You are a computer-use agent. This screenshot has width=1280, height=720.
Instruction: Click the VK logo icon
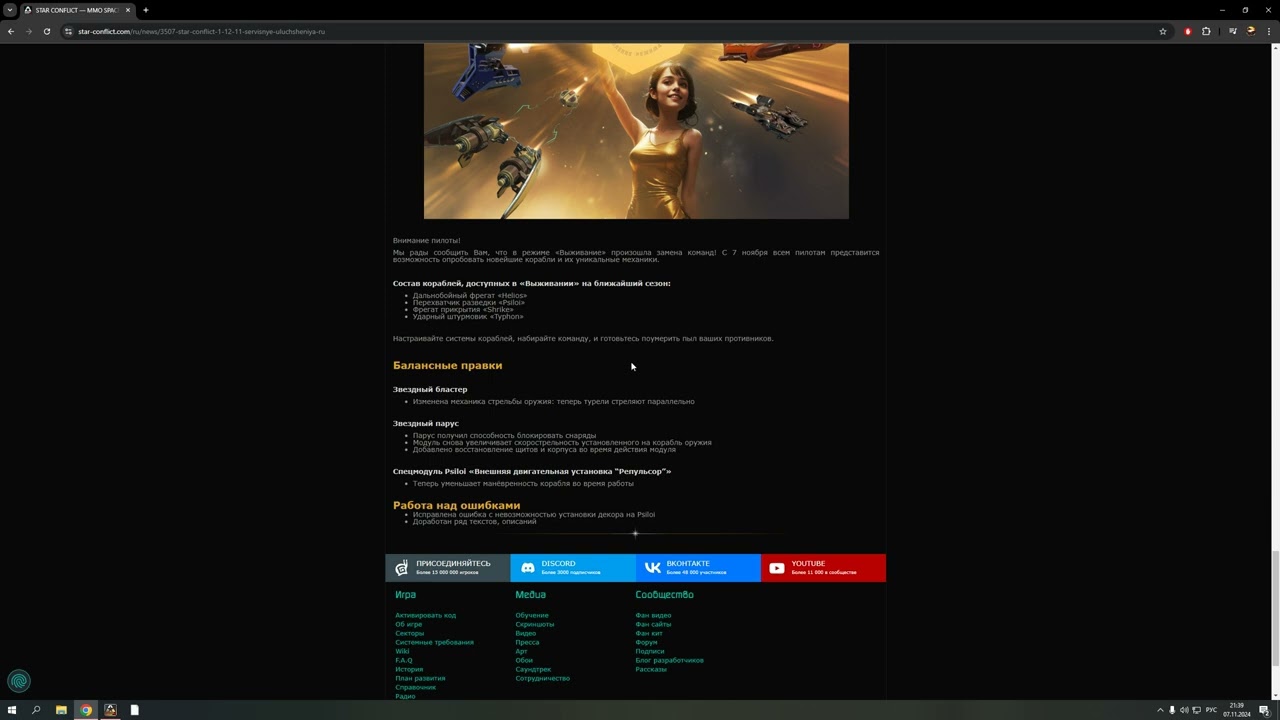pos(653,568)
